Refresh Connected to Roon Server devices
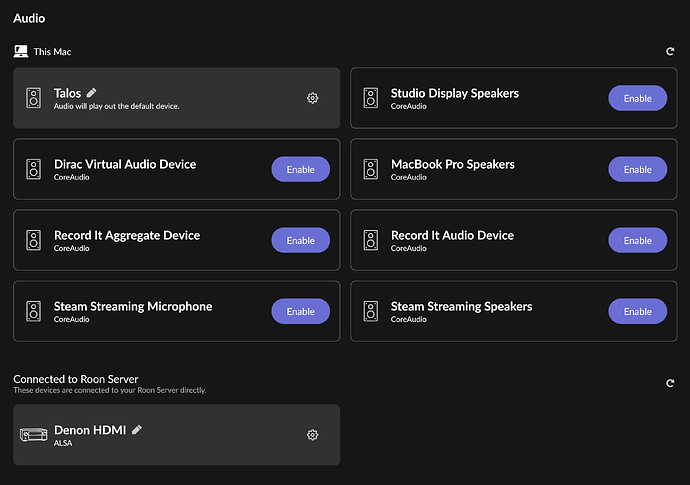The height and width of the screenshot is (485, 690). (670, 383)
